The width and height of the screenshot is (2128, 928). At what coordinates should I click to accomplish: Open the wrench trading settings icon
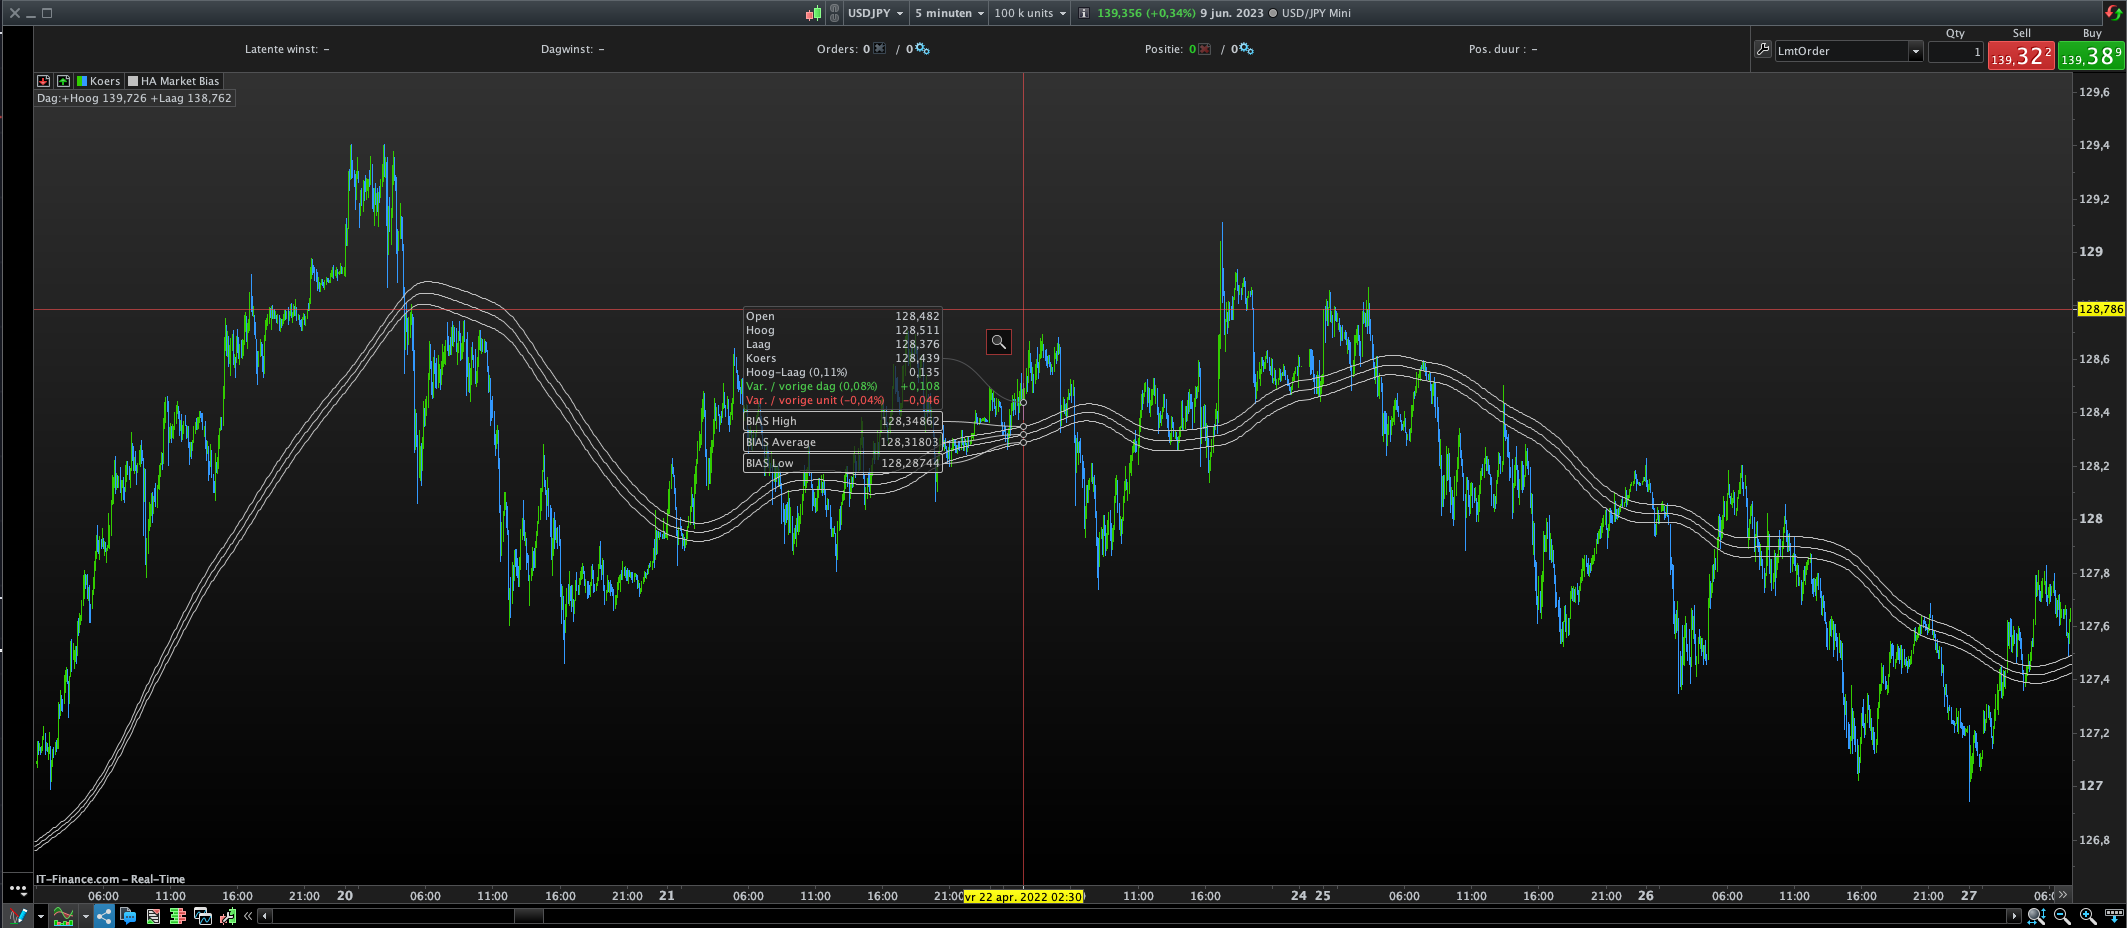(x=228, y=916)
